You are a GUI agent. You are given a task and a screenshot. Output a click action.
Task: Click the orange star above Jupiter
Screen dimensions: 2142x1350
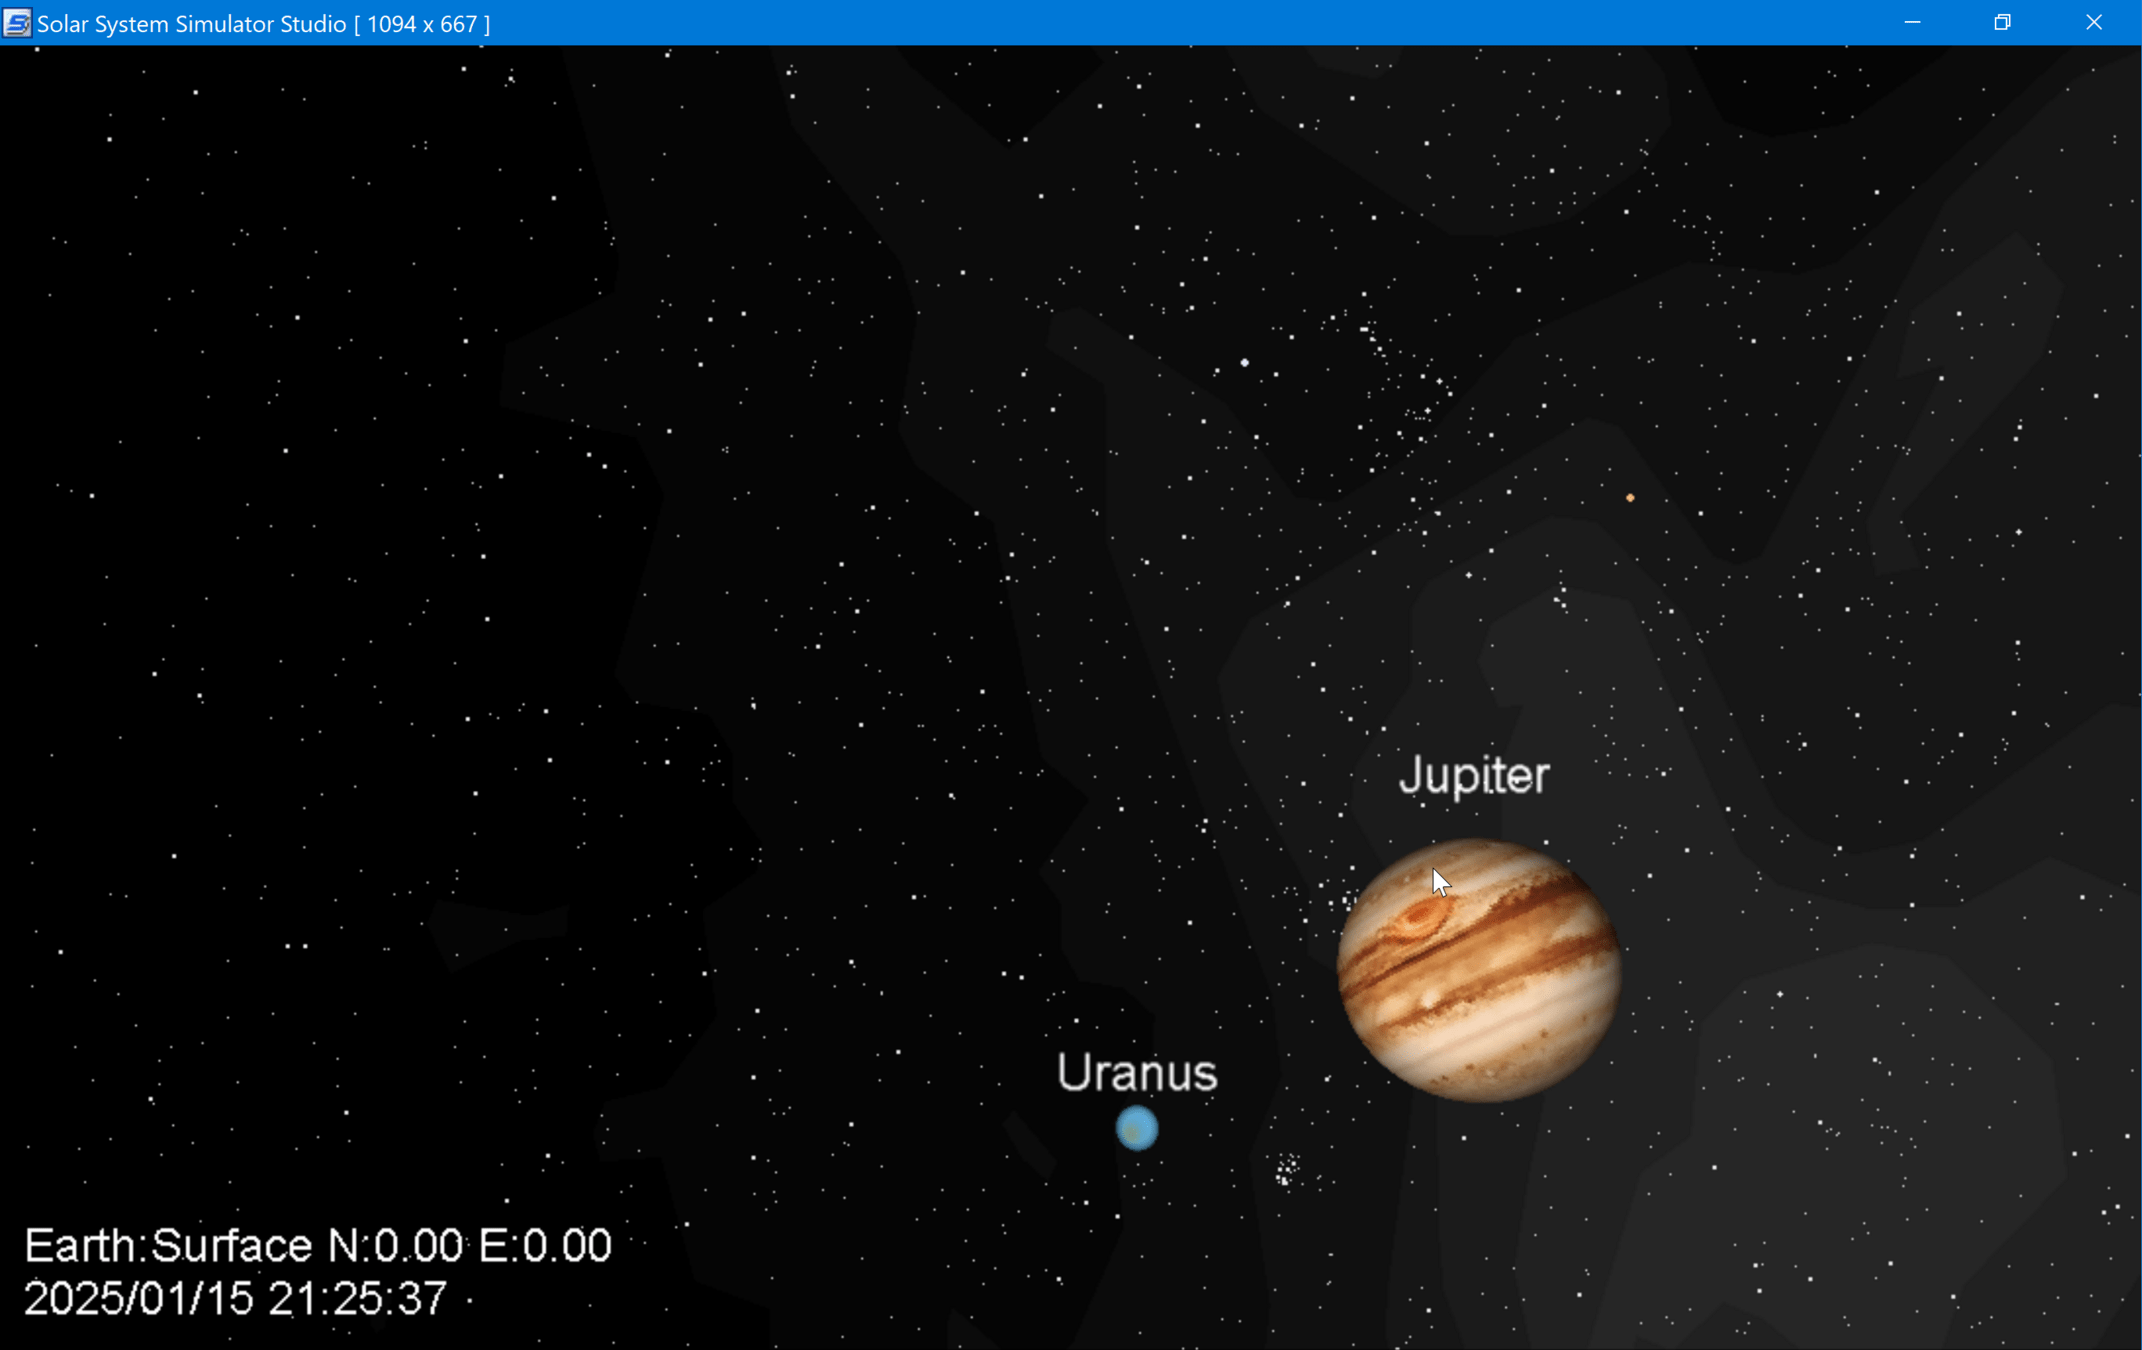(1630, 497)
